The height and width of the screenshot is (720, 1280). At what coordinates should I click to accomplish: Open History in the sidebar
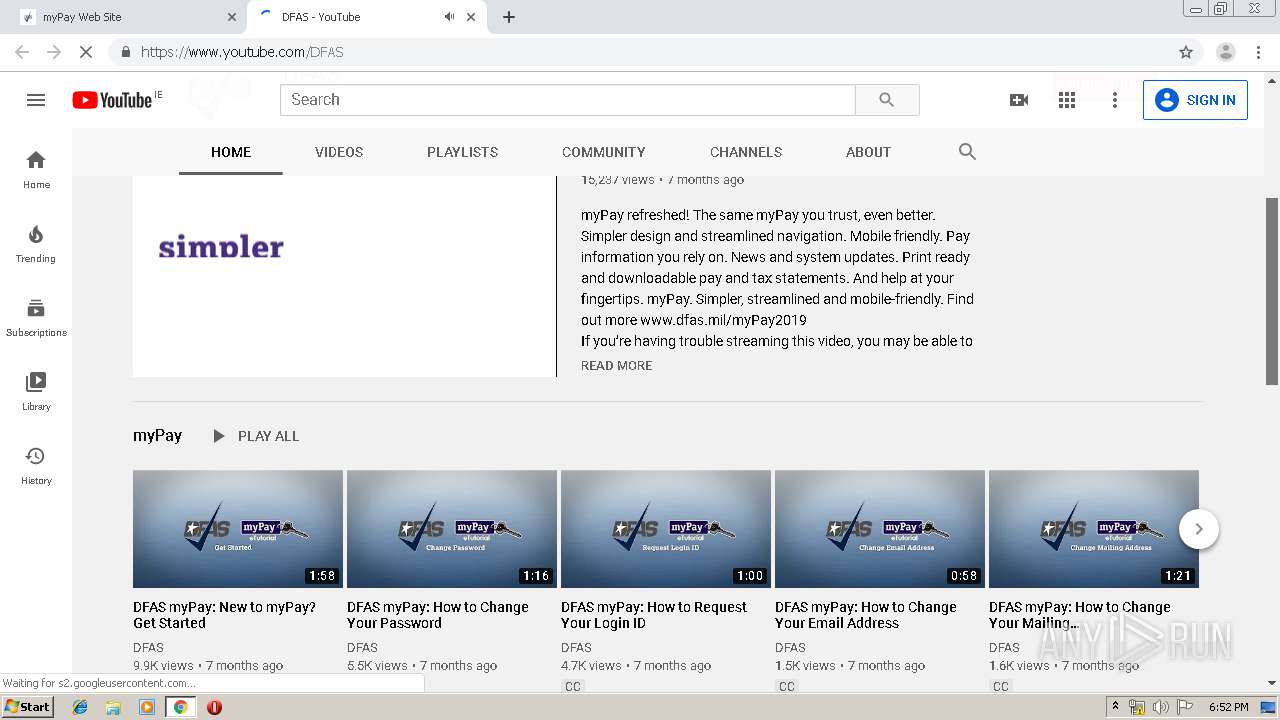click(x=36, y=466)
